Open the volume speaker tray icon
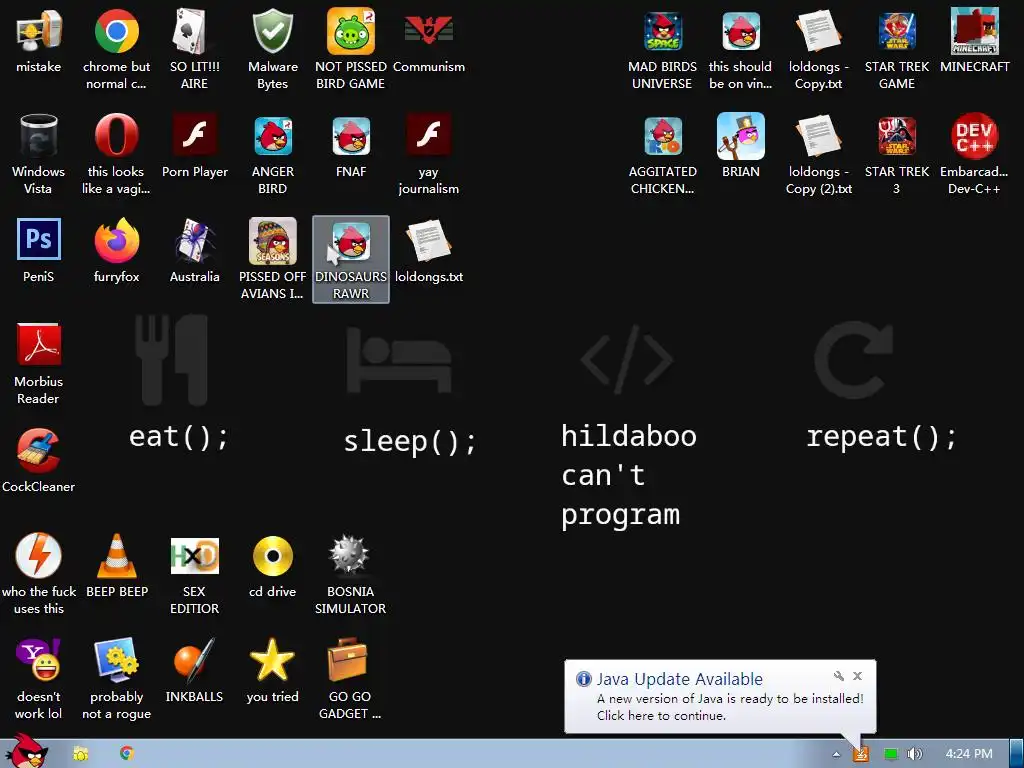 [914, 754]
